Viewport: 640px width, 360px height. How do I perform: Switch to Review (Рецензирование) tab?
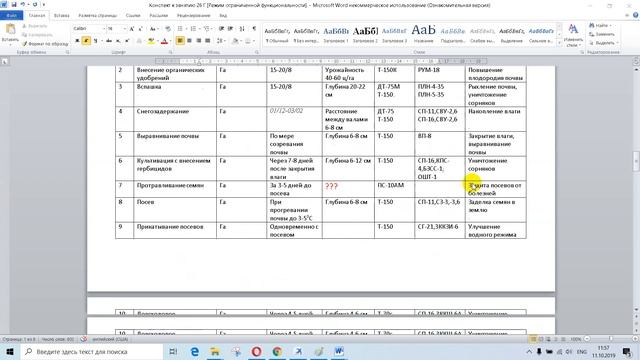(x=193, y=16)
